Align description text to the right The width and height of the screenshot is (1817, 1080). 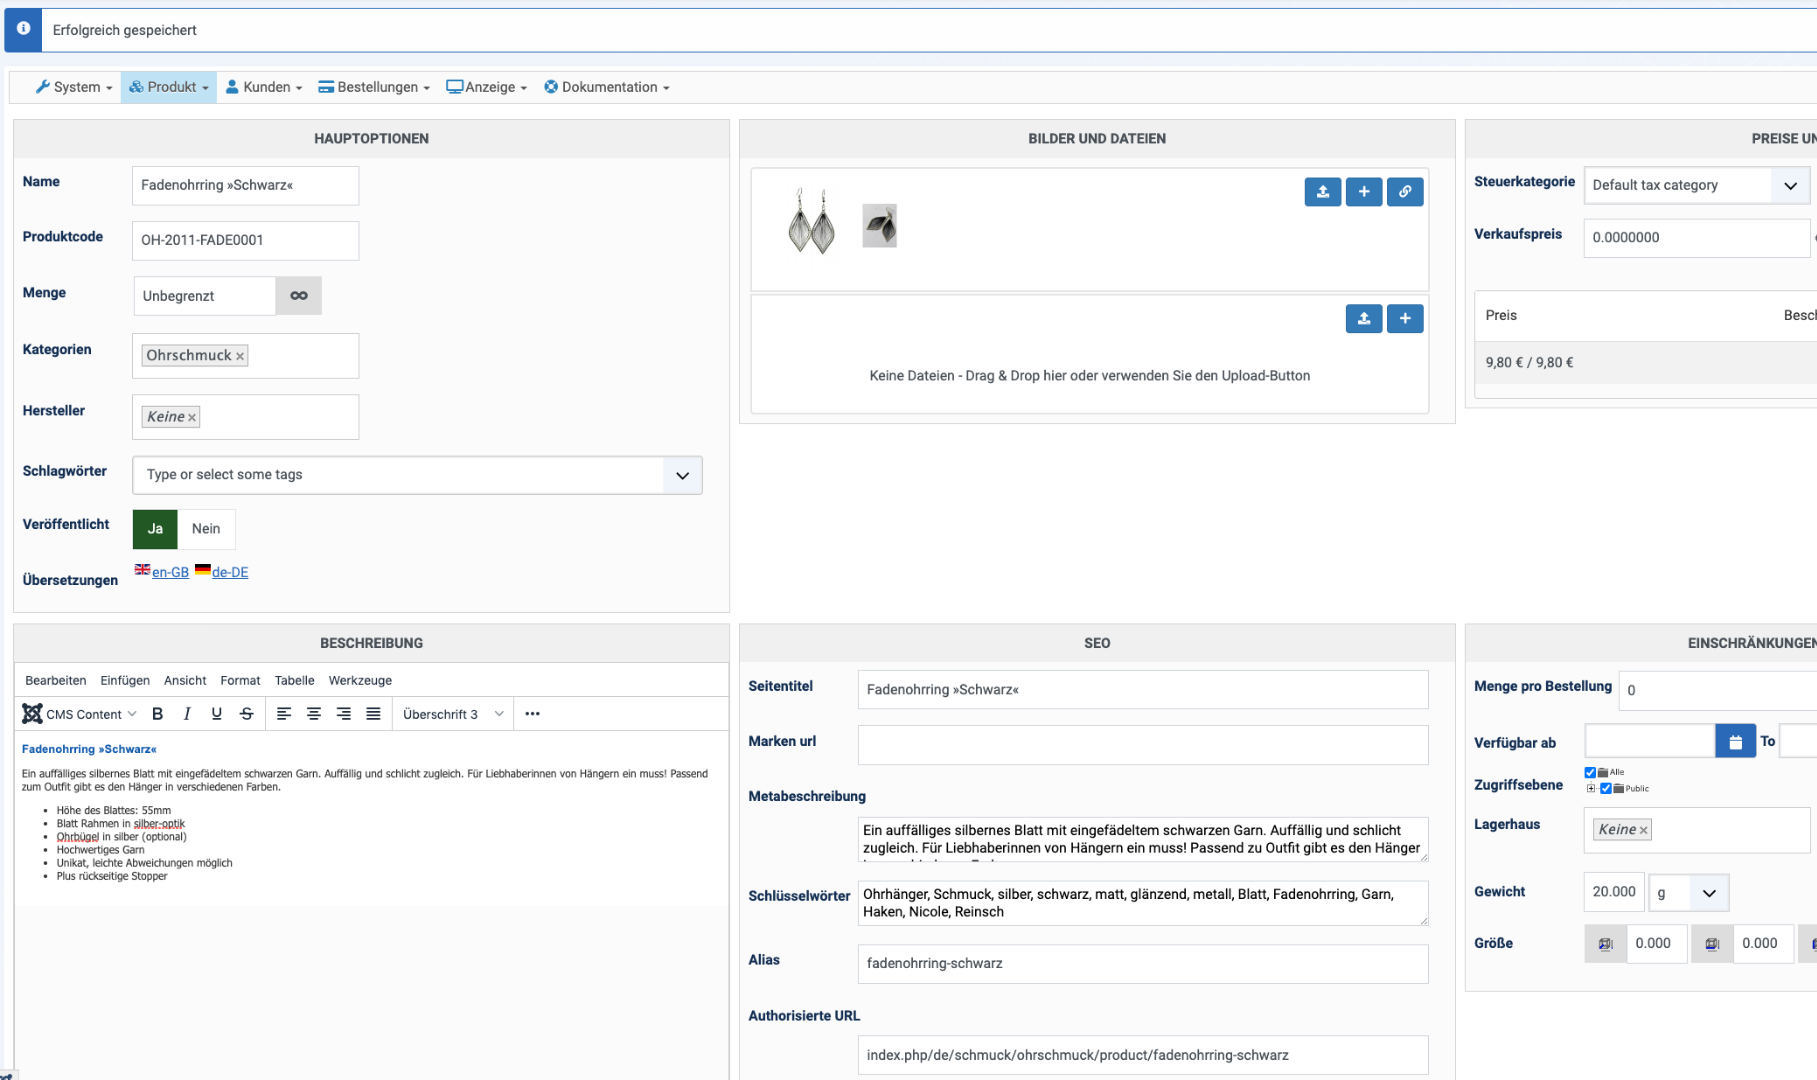pyautogui.click(x=344, y=714)
